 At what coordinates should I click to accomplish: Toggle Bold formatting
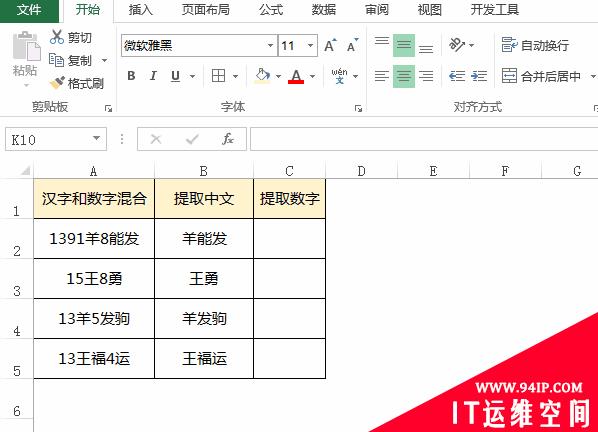click(131, 76)
